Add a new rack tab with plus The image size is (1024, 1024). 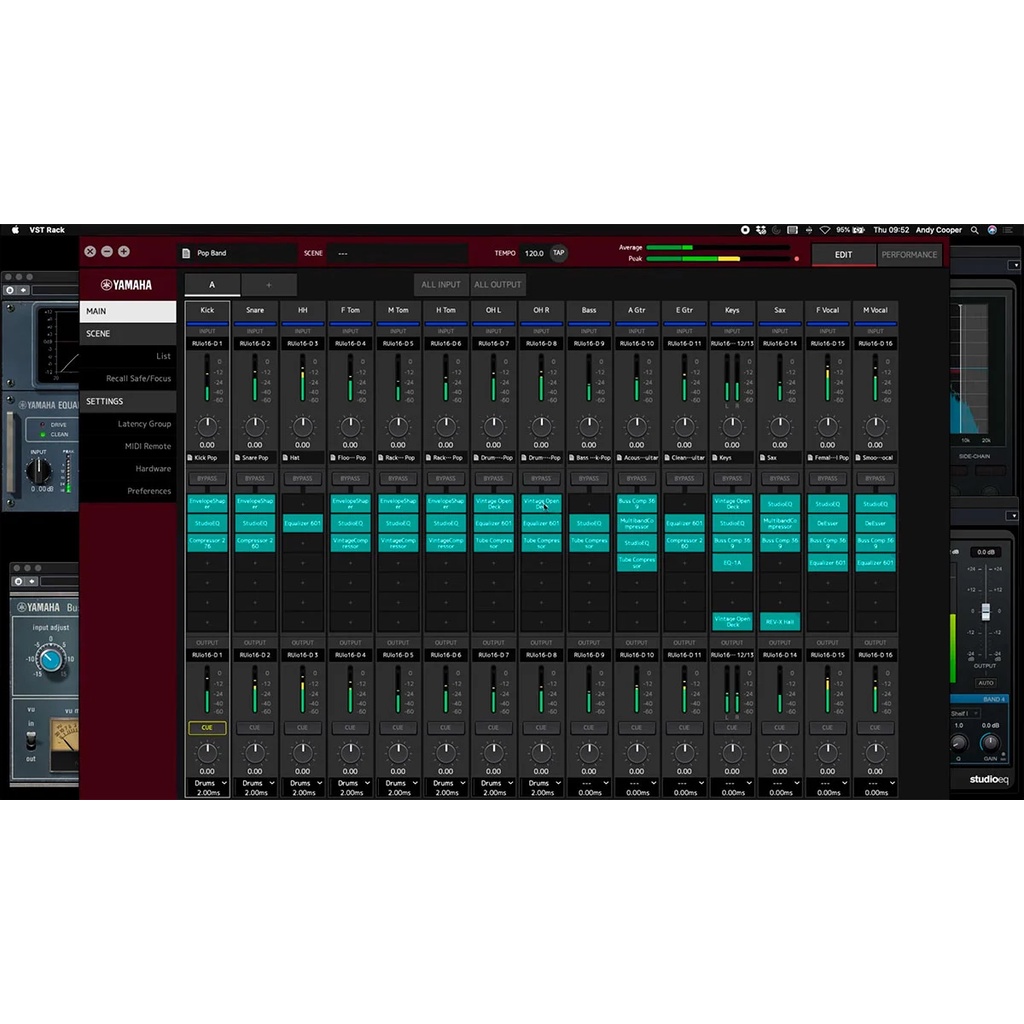coord(269,285)
